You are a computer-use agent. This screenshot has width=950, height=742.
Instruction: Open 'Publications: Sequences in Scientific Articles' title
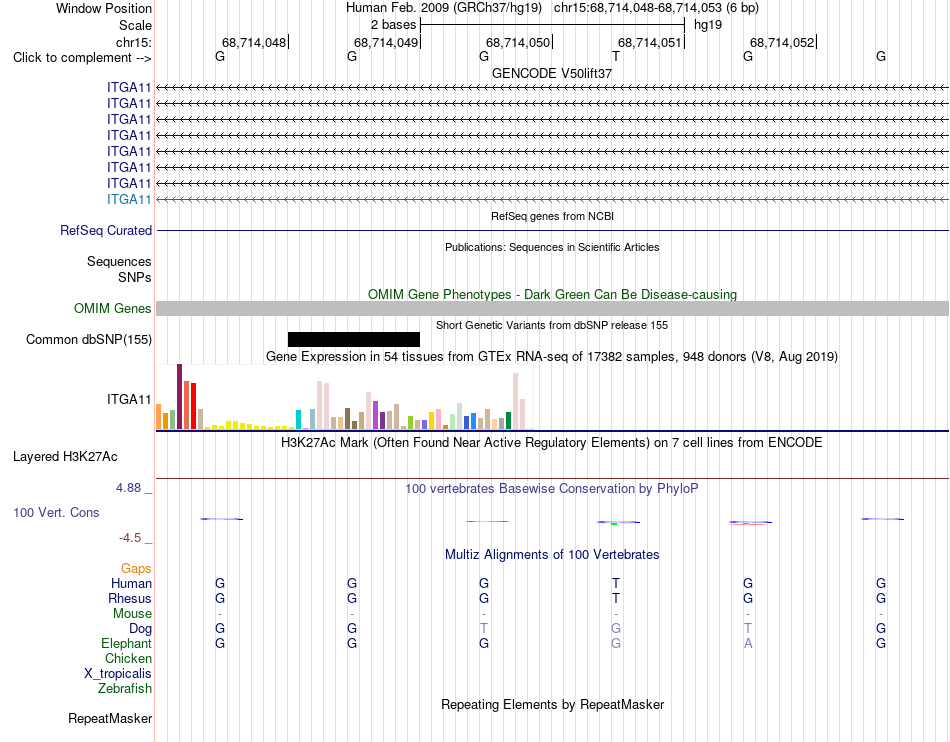point(552,247)
